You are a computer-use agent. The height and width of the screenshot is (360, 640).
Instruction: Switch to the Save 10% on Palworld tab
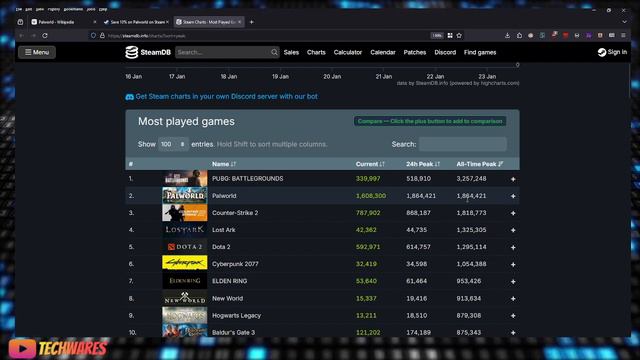(136, 22)
